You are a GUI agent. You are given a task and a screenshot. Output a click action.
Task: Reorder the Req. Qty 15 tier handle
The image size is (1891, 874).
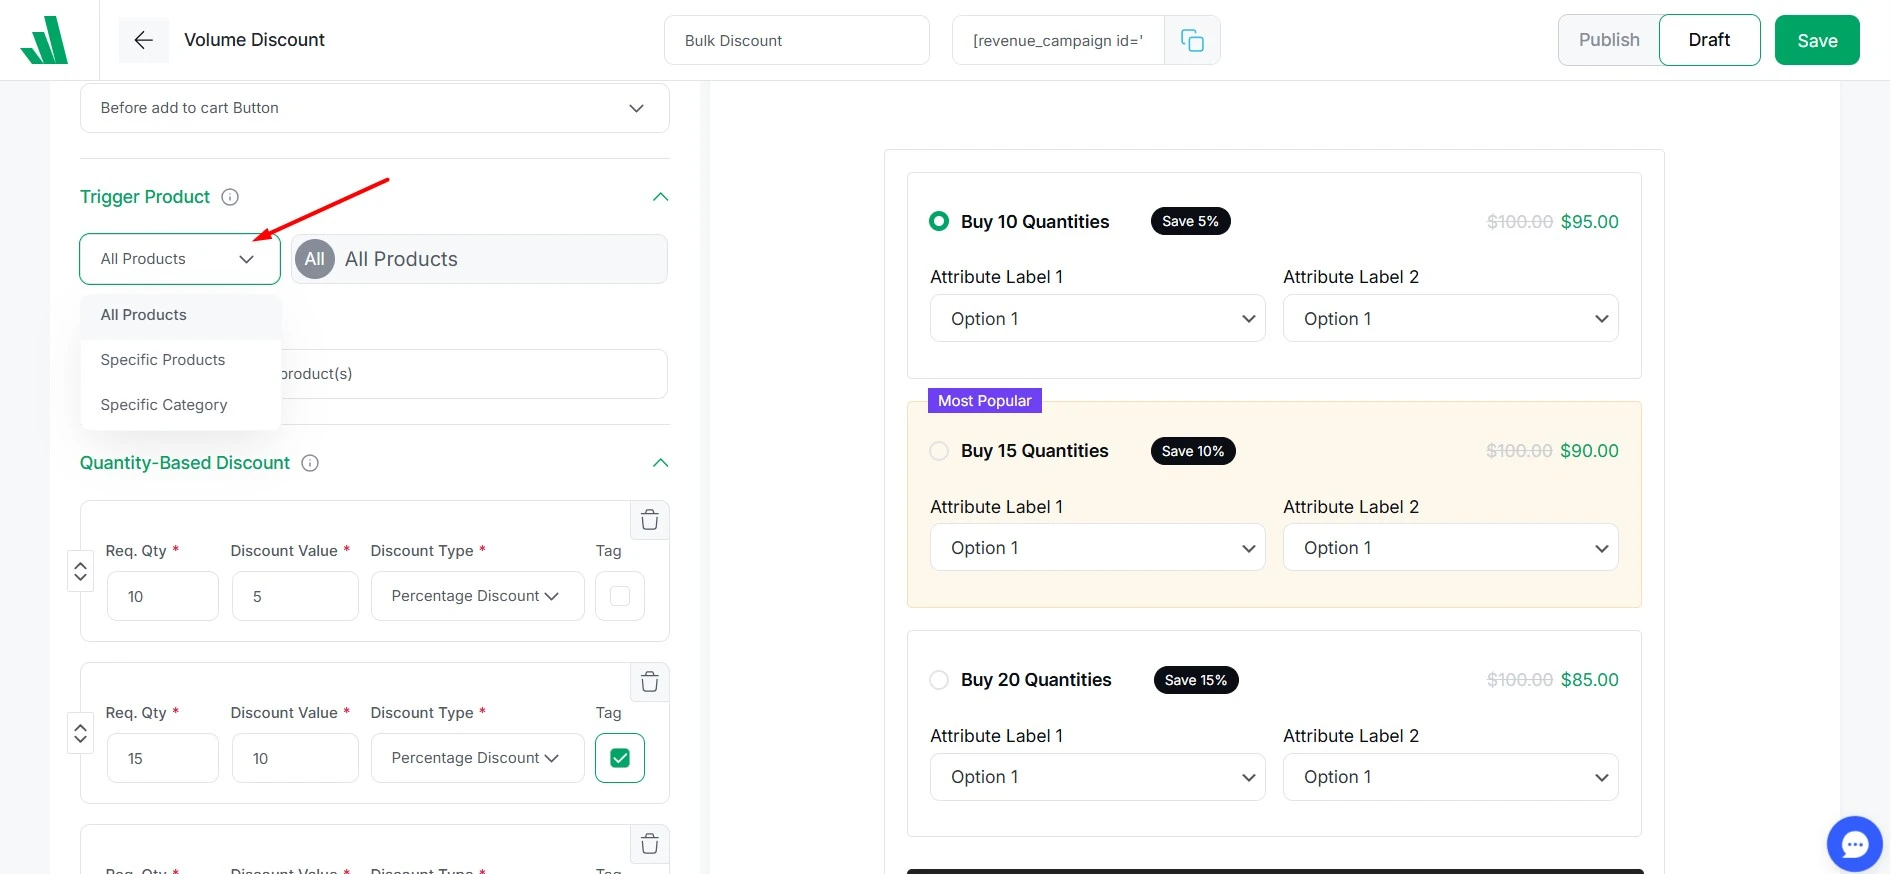click(80, 733)
